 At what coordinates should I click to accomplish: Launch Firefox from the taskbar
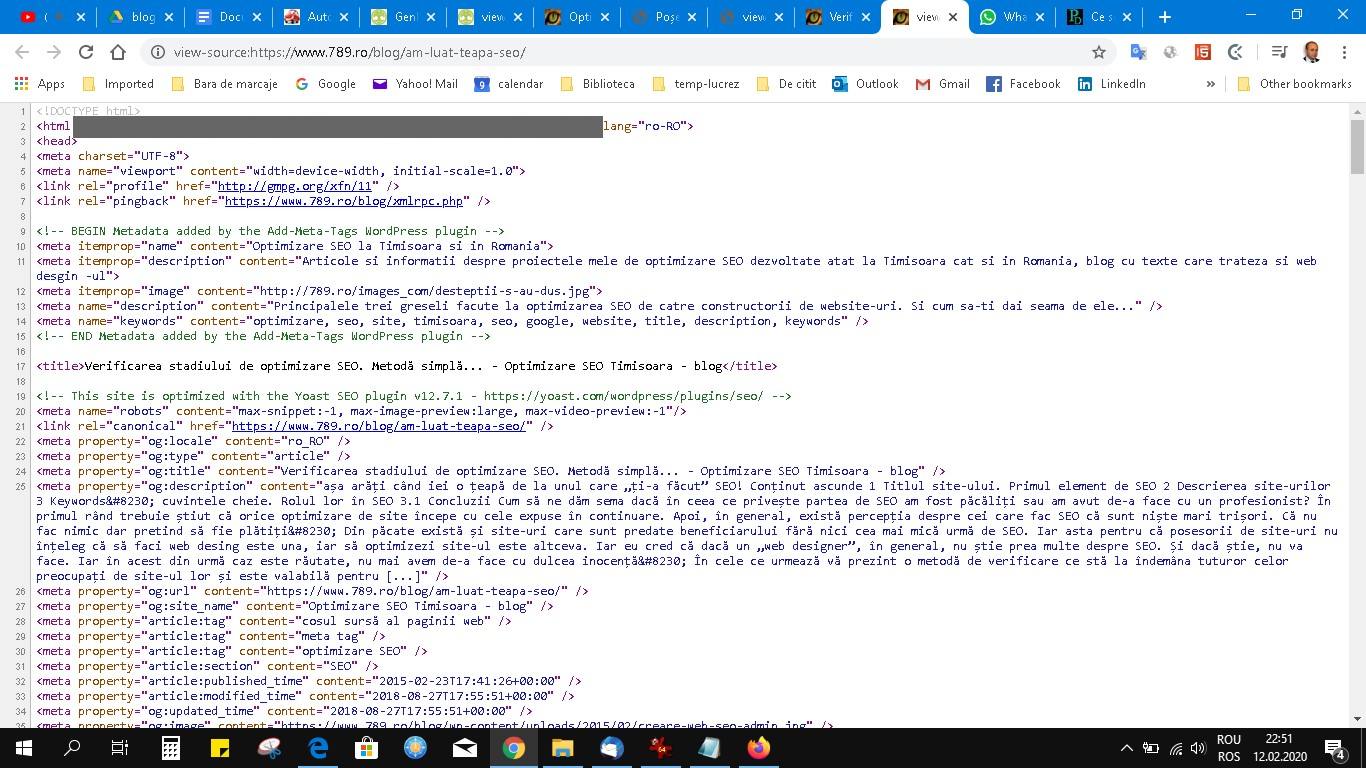pos(759,748)
